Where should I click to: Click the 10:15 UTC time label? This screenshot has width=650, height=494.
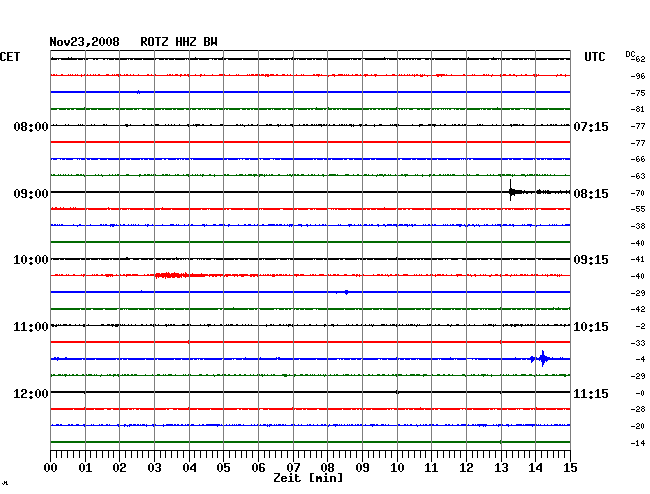point(591,327)
